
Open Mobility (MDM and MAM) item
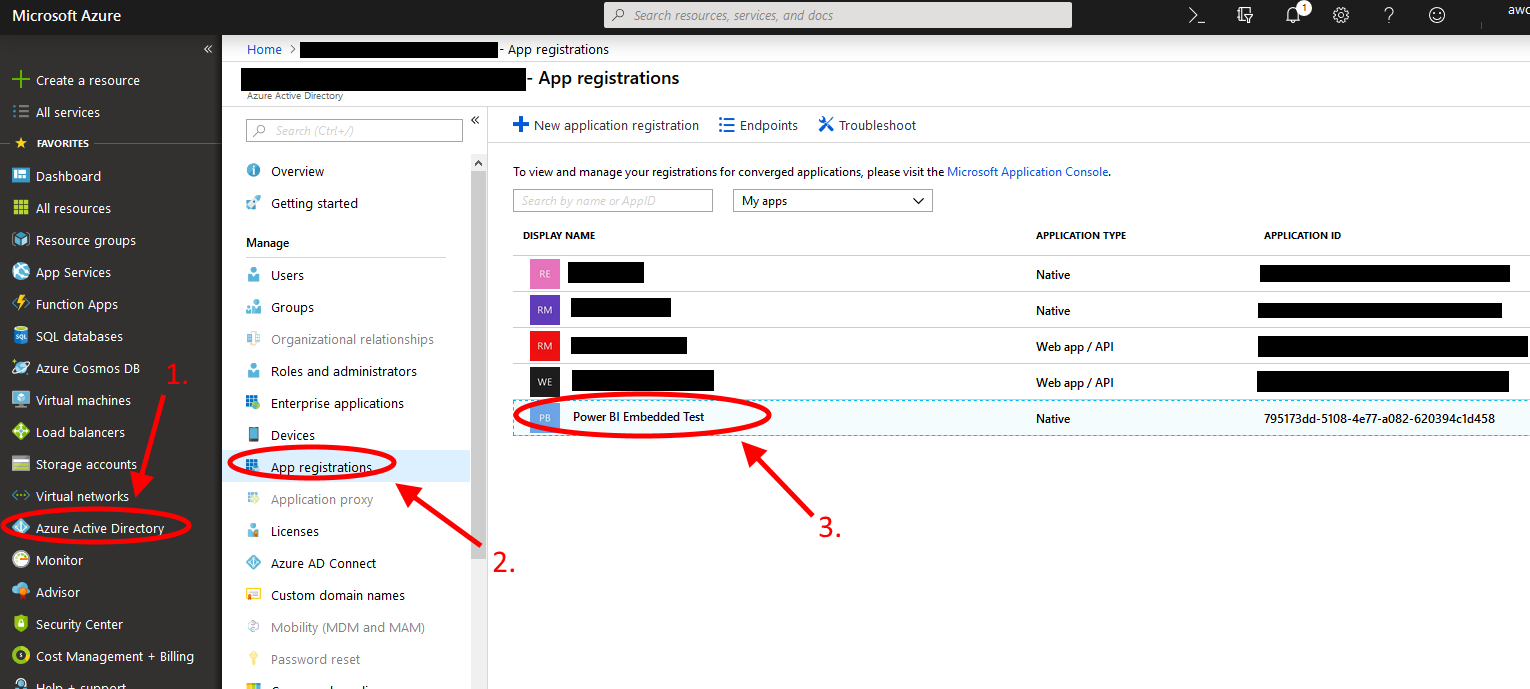(346, 627)
